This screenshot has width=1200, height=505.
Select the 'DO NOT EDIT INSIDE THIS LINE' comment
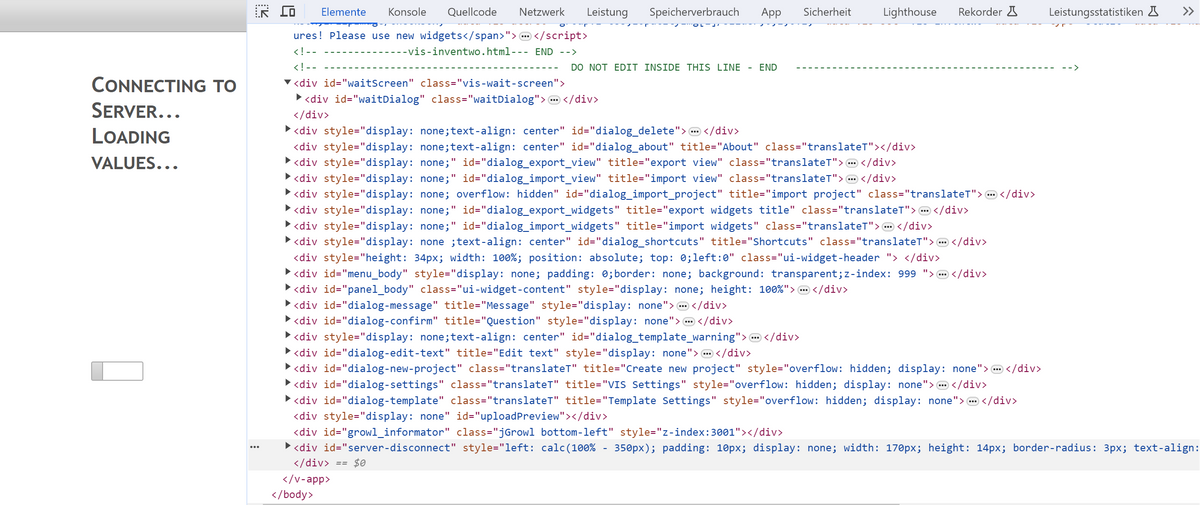[x=686, y=67]
